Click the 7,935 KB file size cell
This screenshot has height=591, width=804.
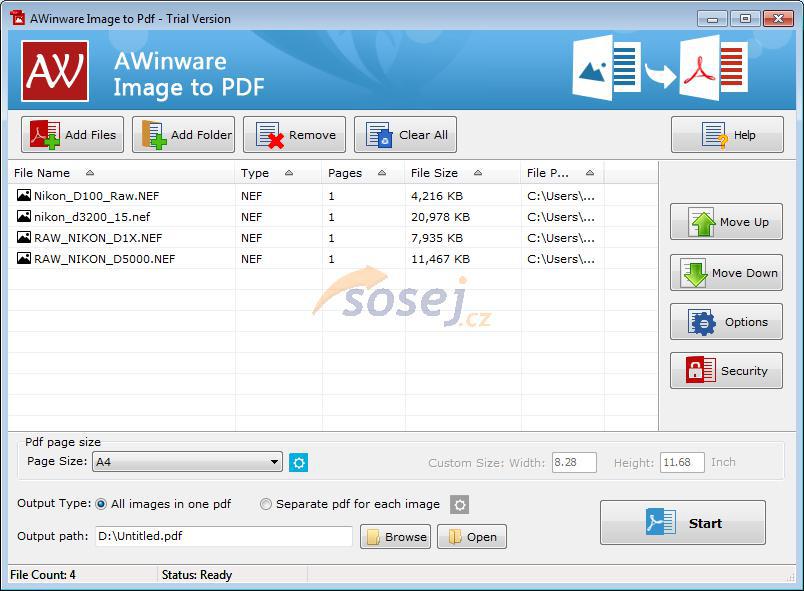(437, 238)
